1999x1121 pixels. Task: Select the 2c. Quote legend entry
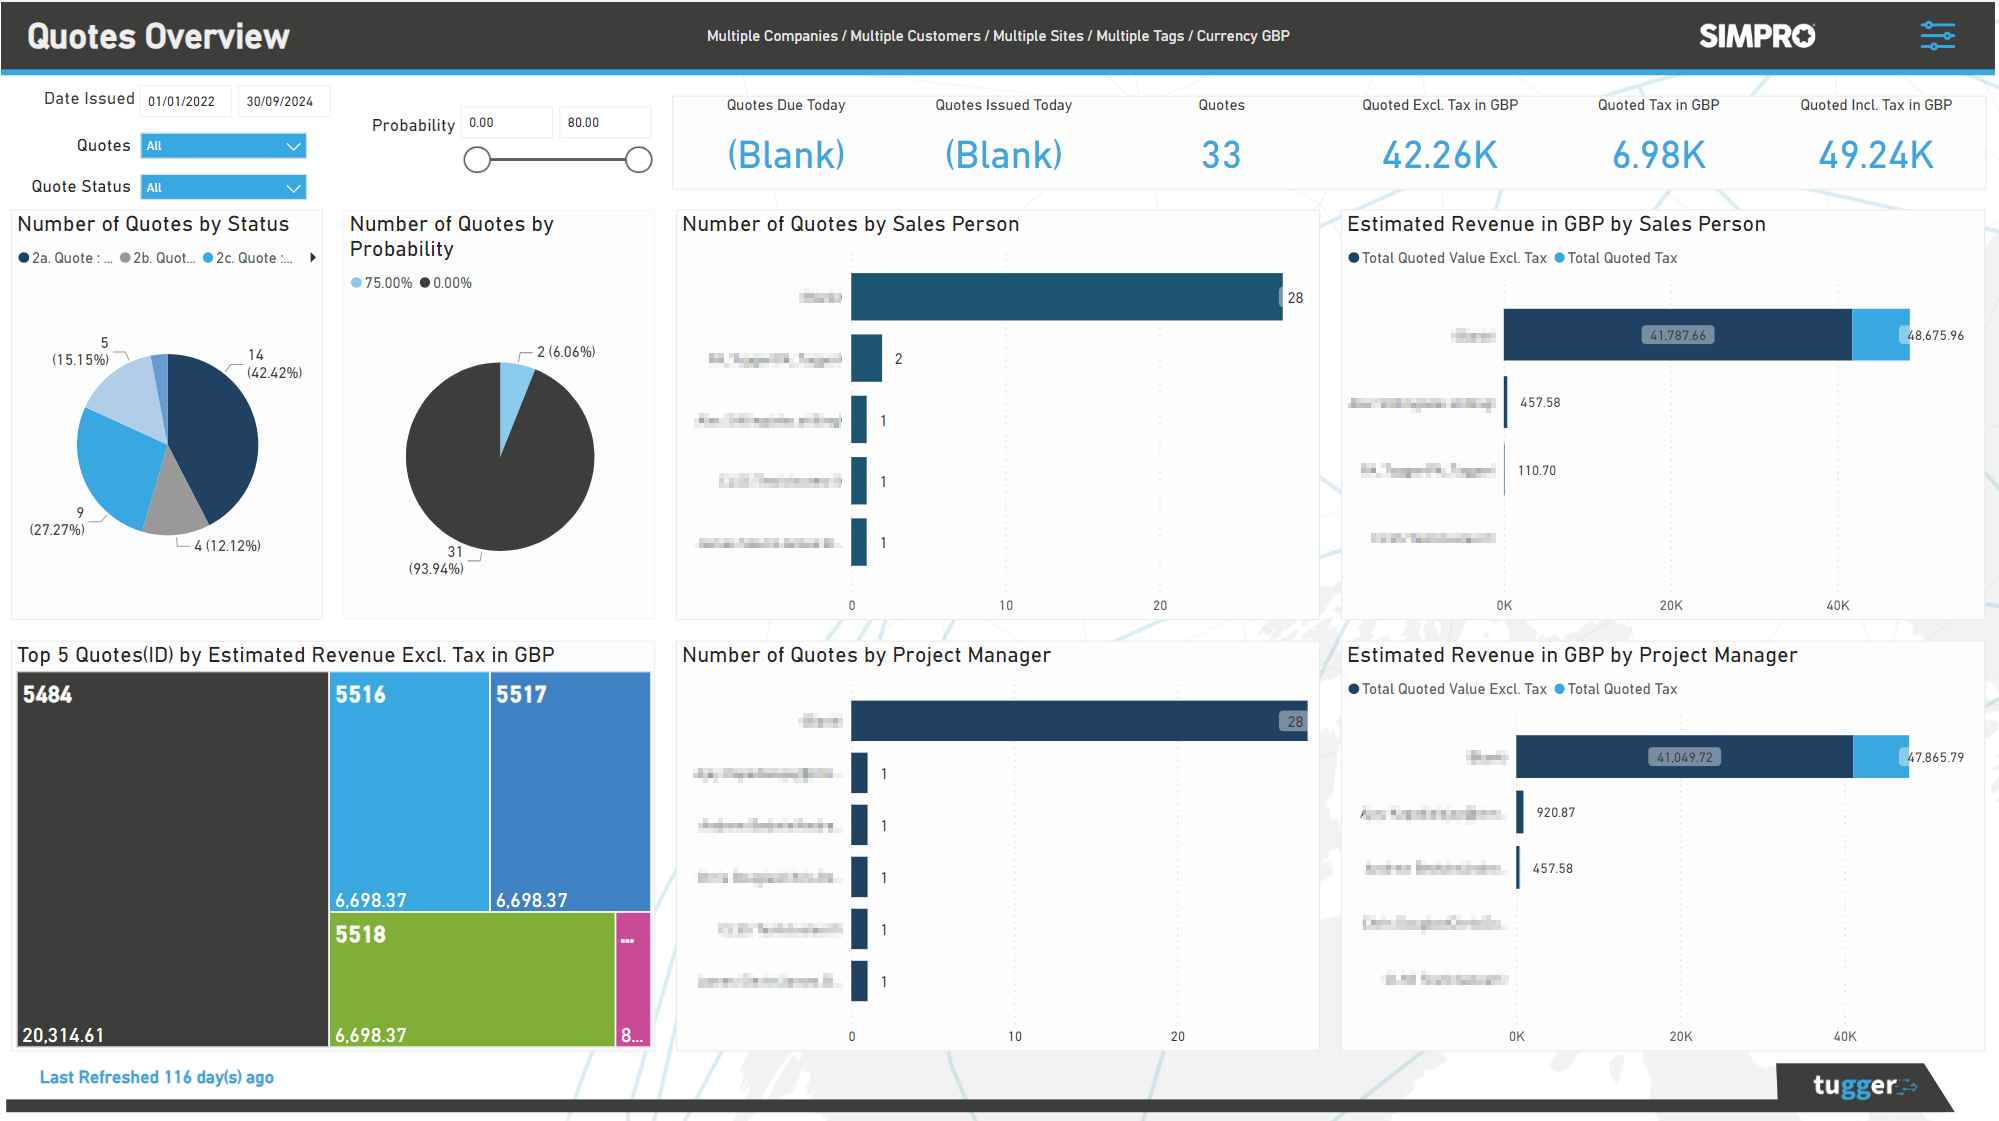point(248,258)
